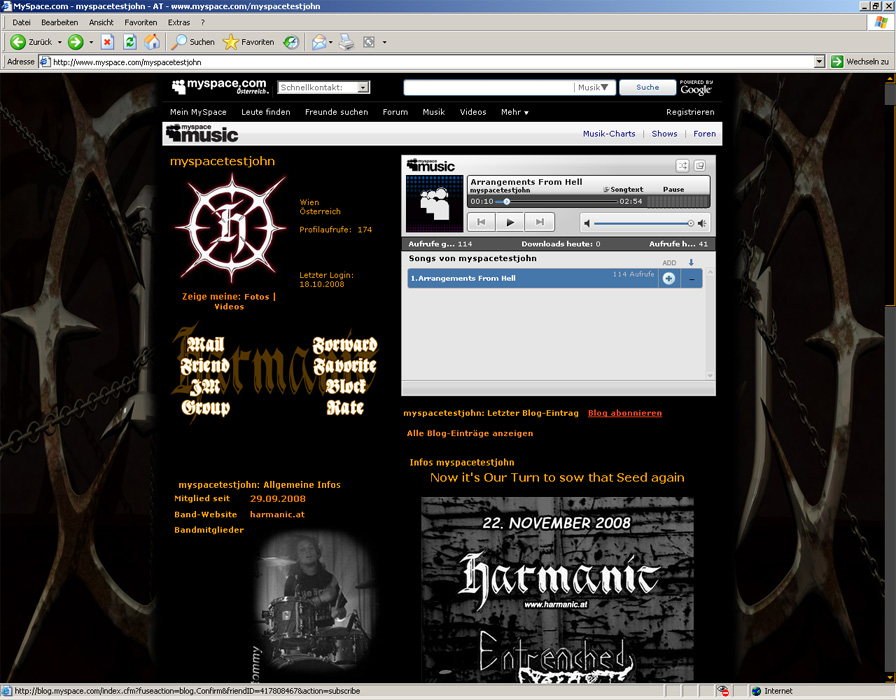Click the address bar URL field
The image size is (896, 700).
(433, 62)
